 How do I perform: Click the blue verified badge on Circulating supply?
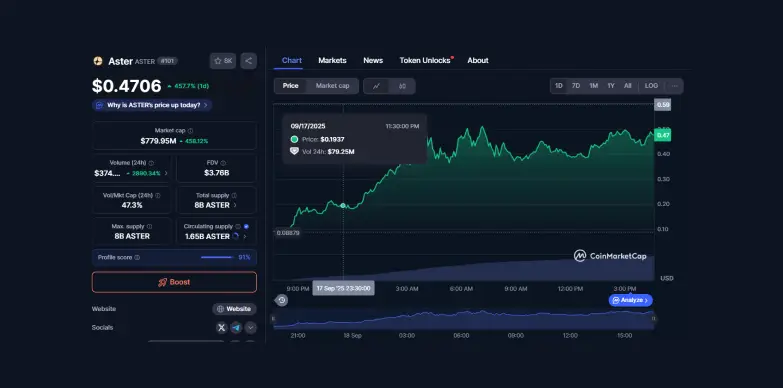pyautogui.click(x=246, y=226)
